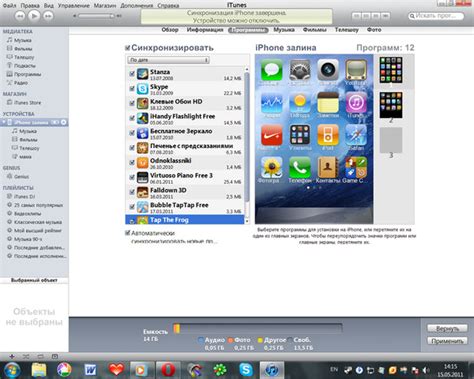Uncheck the Печенье с предсказаниями checkbox
The height and width of the screenshot is (379, 474).
(x=132, y=148)
